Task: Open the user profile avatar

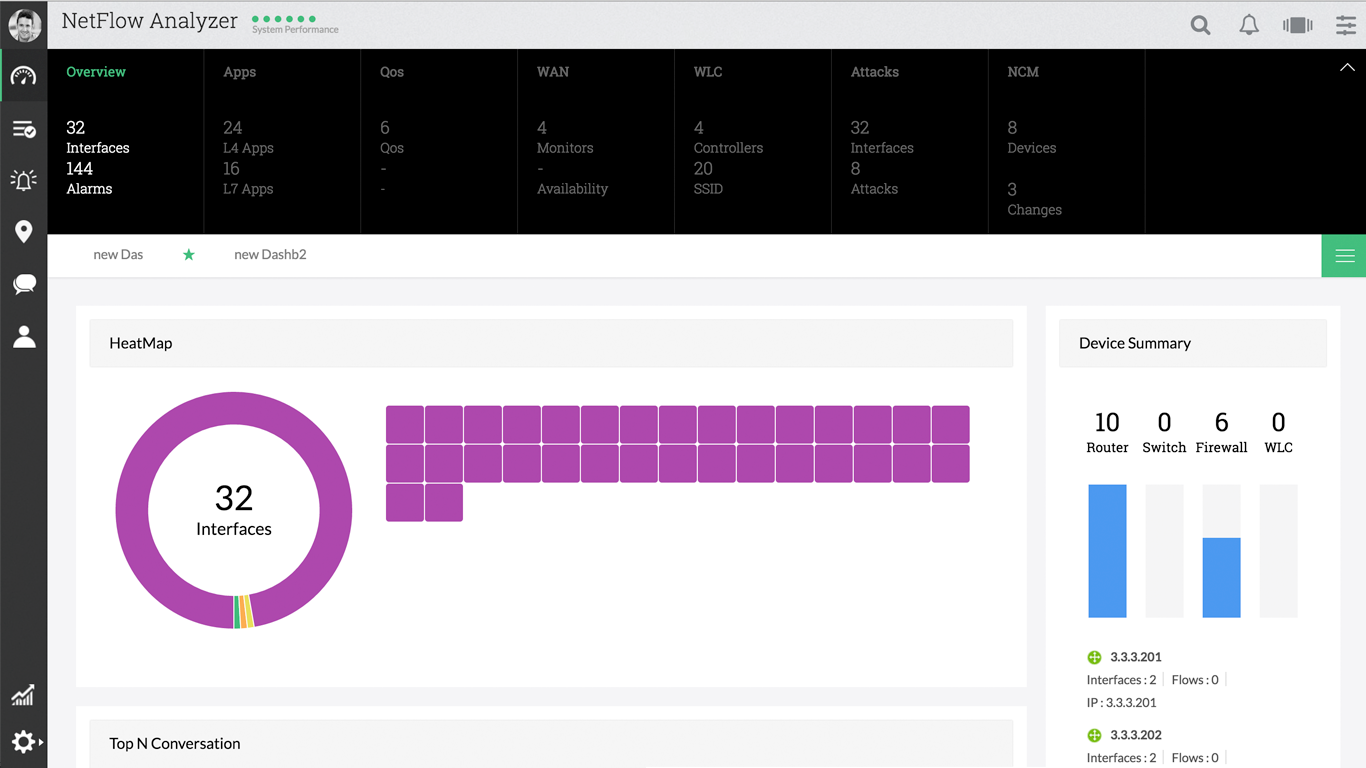Action: pyautogui.click(x=24, y=25)
